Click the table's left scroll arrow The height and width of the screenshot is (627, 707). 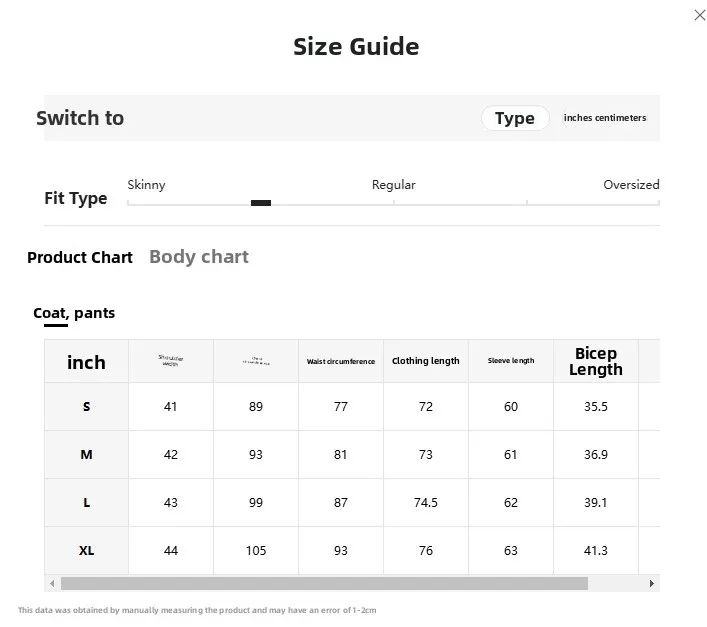point(52,583)
